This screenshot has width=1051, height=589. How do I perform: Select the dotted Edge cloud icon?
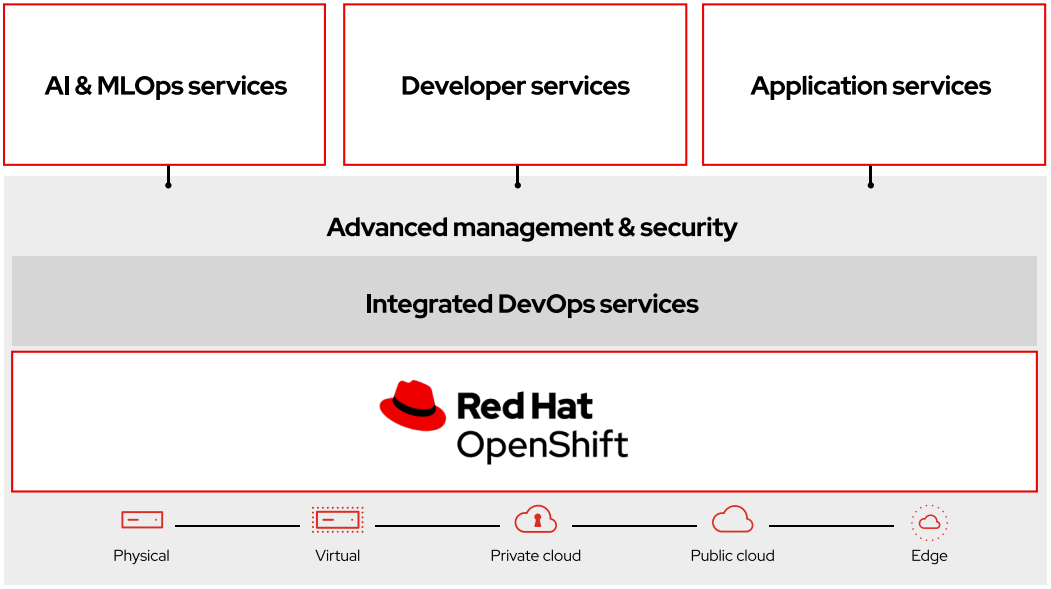[929, 520]
